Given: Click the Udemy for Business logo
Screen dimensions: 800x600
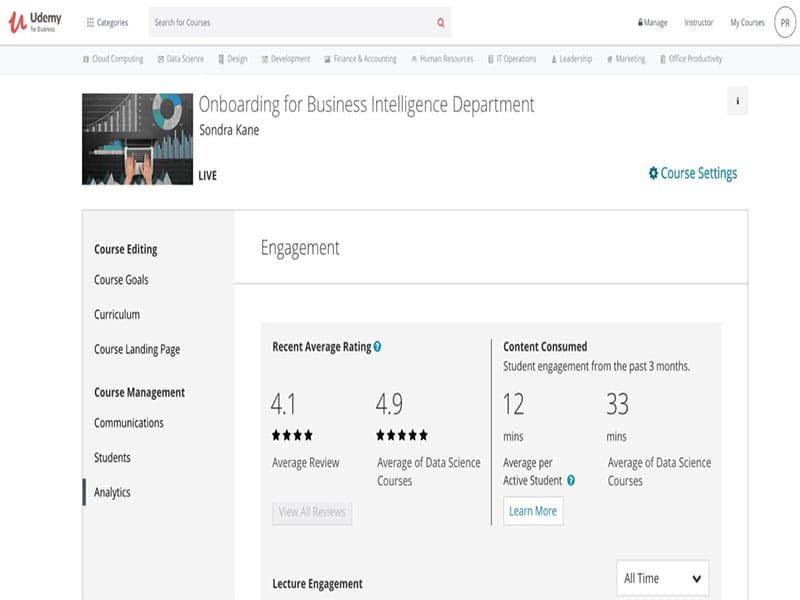Looking at the screenshot, I should pos(30,21).
